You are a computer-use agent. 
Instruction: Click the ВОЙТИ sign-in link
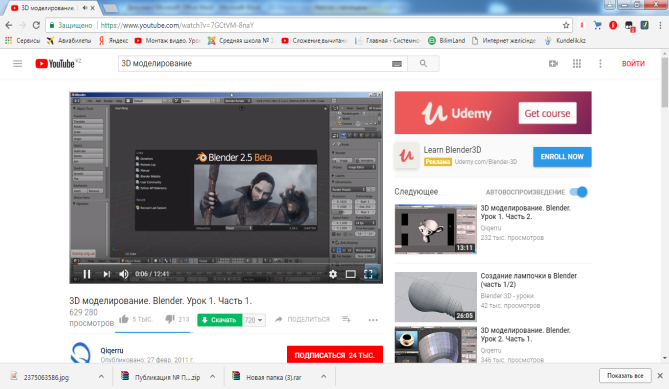[x=633, y=64]
